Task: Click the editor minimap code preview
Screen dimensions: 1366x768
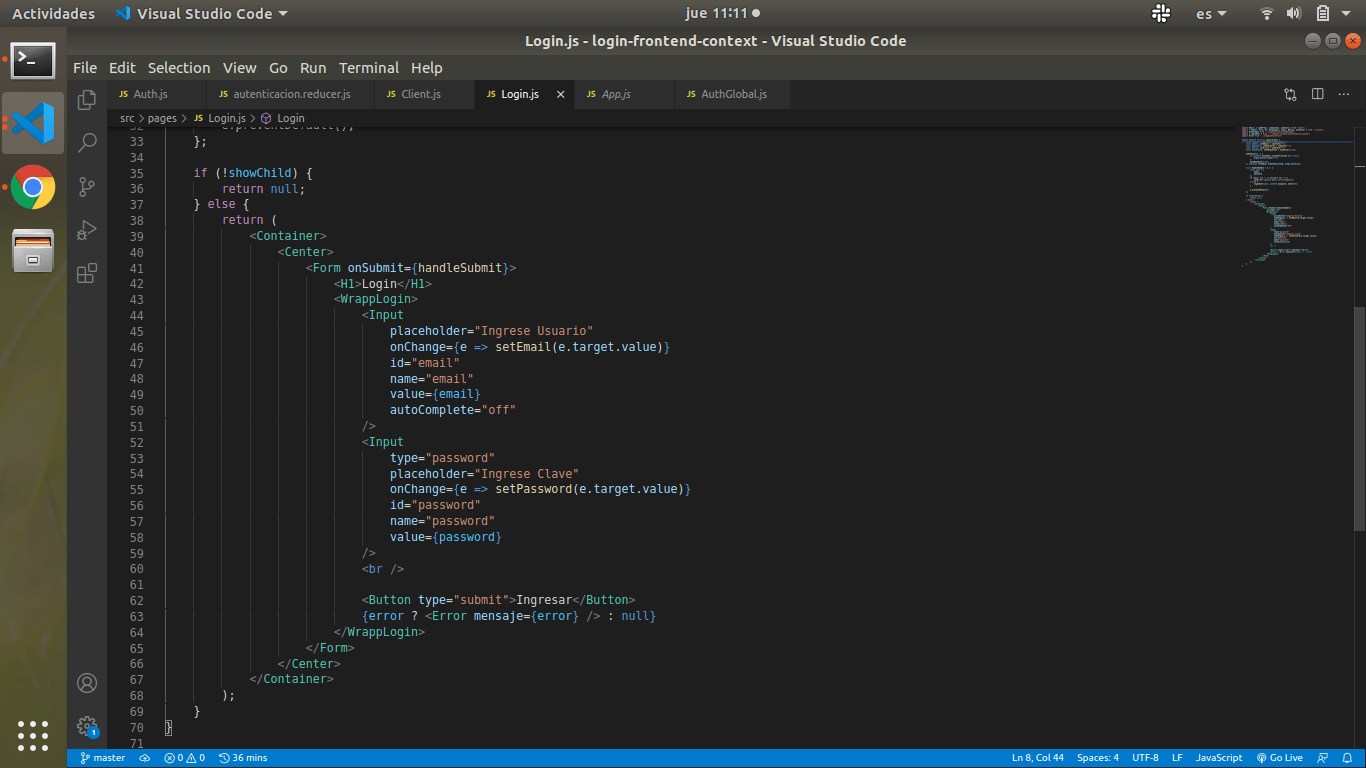Action: (1297, 195)
